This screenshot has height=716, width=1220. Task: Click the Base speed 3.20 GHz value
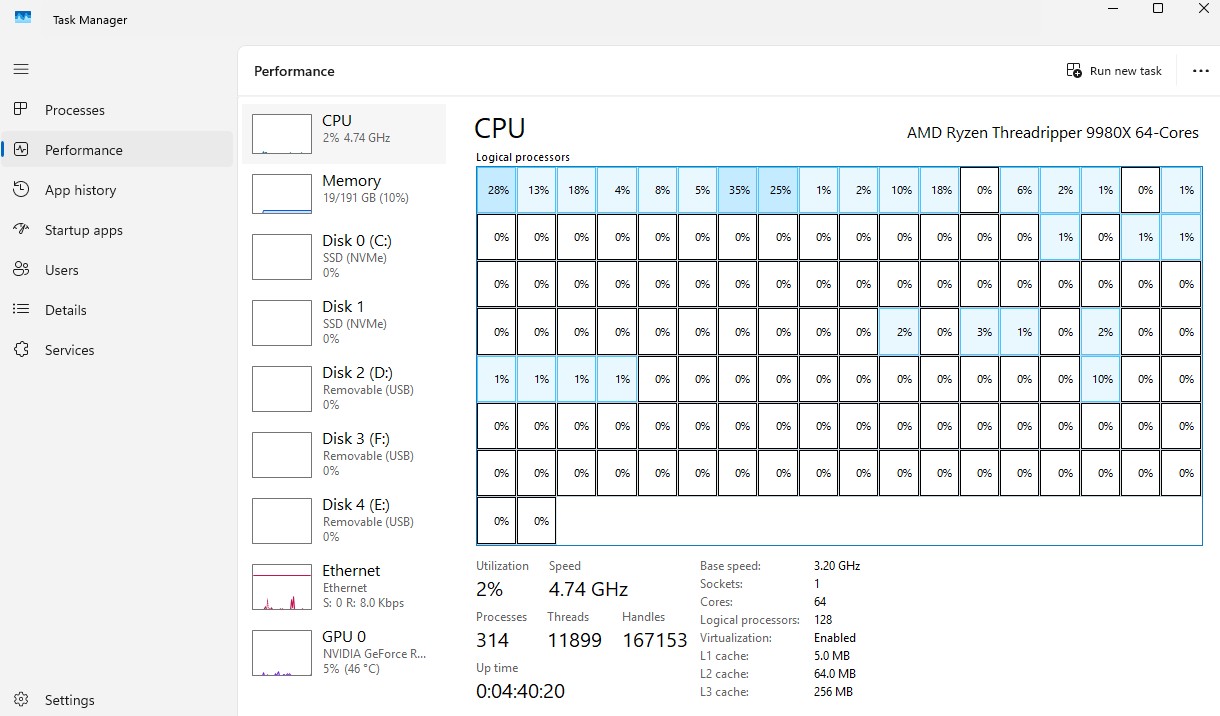(837, 566)
